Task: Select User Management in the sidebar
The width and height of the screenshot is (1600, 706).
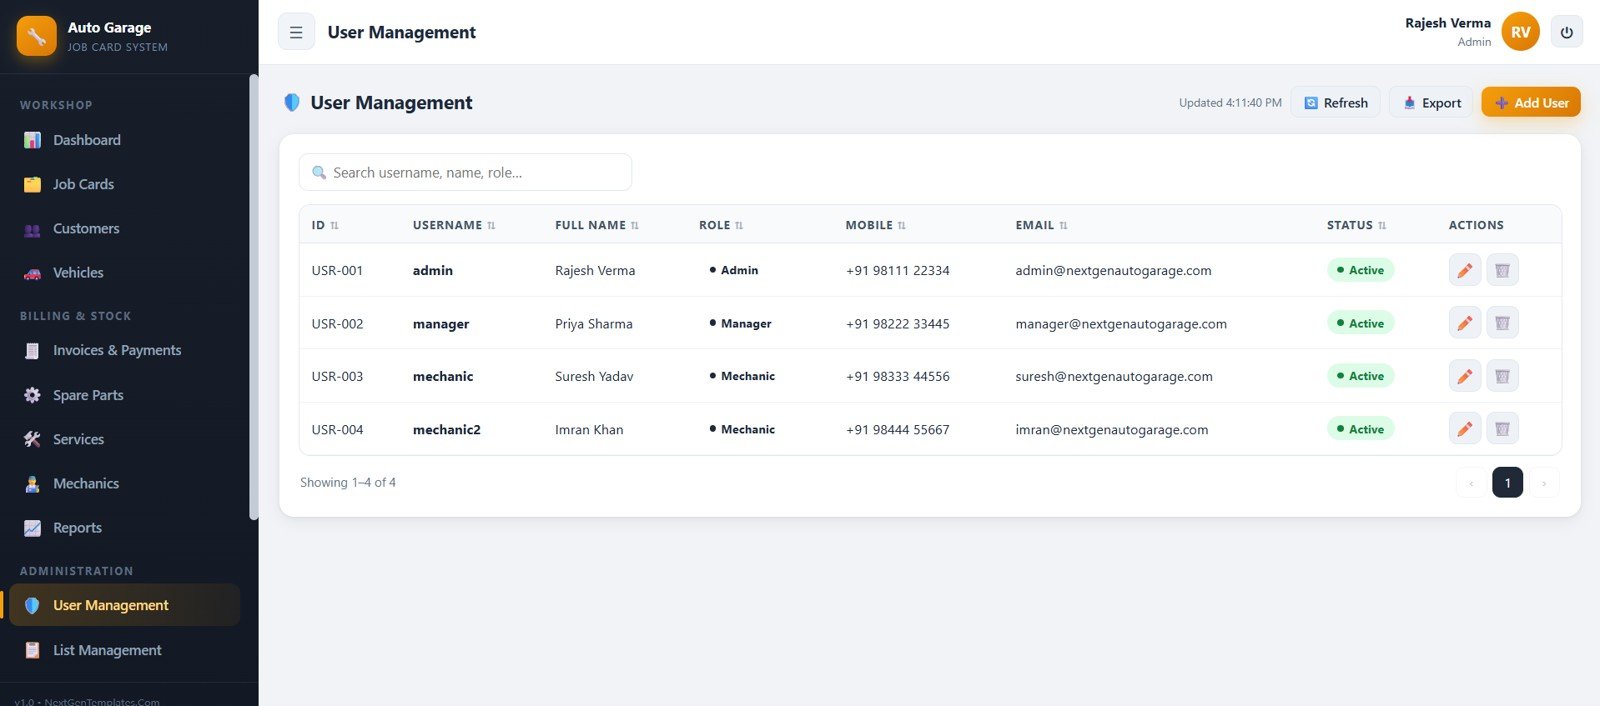Action: (124, 605)
